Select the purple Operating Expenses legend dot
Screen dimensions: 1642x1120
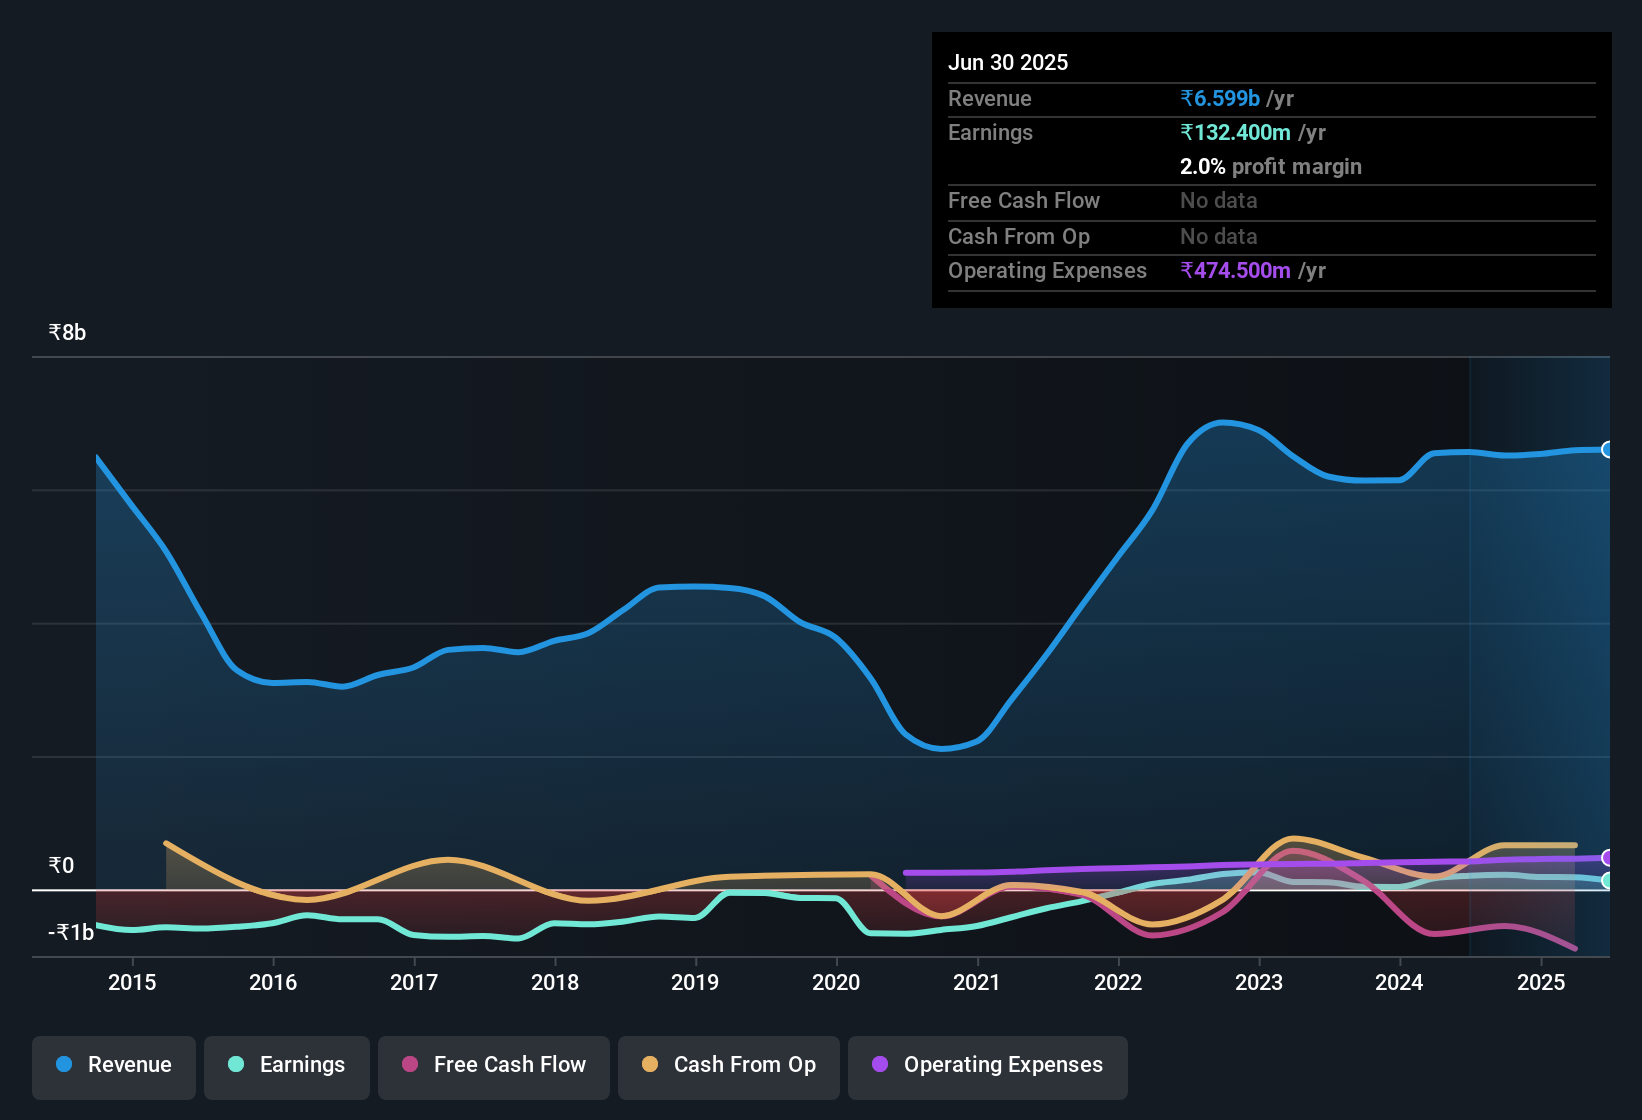(880, 1065)
